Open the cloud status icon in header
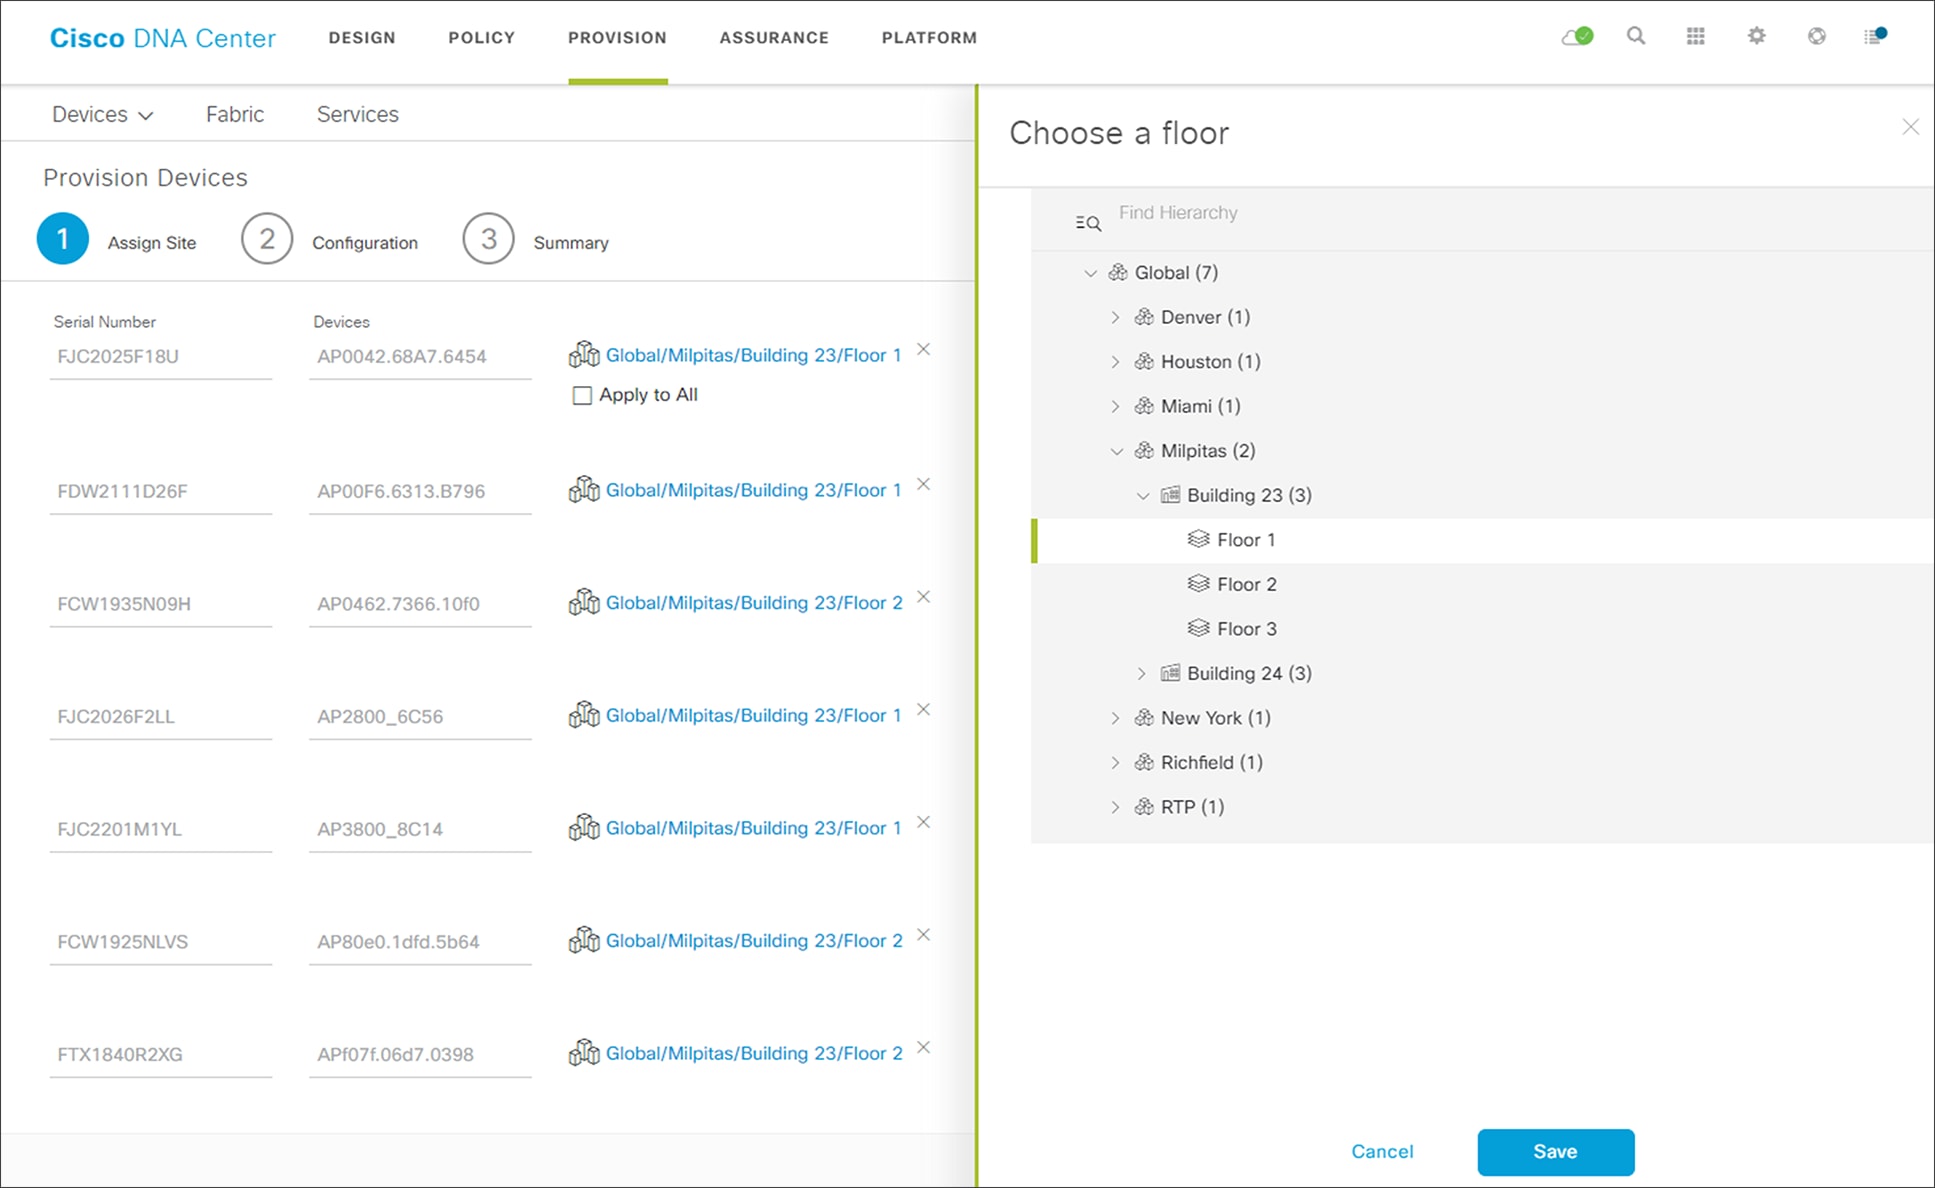The width and height of the screenshot is (1935, 1188). [1577, 37]
